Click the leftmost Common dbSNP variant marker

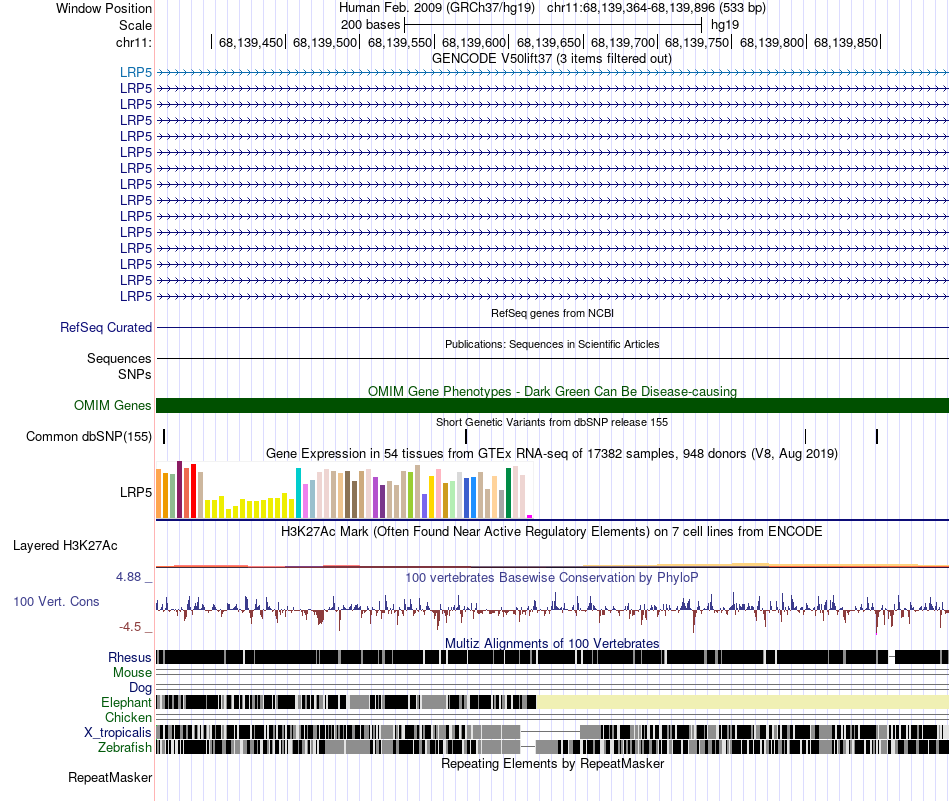coord(164,436)
